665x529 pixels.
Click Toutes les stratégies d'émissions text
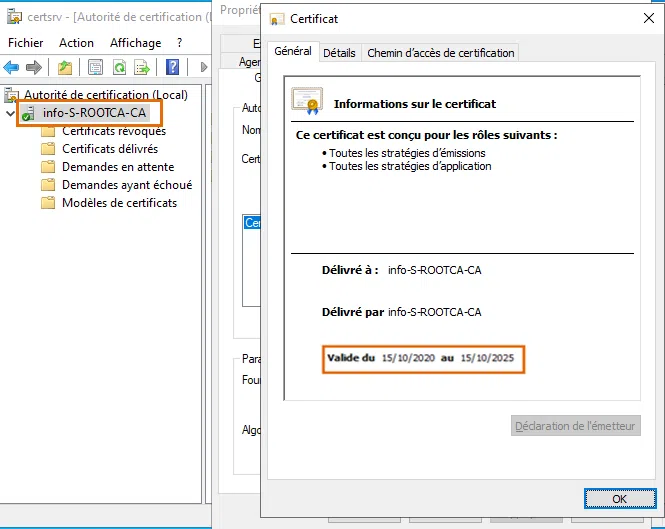407,153
